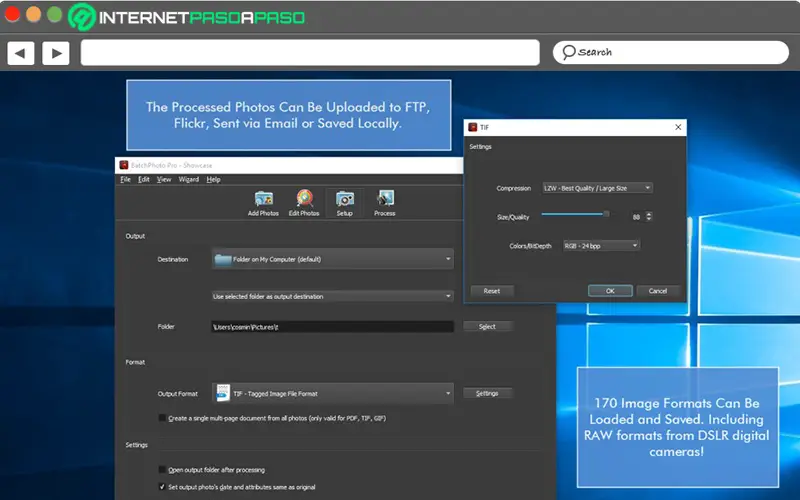800x500 pixels.
Task: Click the 'Compression' label
Action: coord(513,188)
